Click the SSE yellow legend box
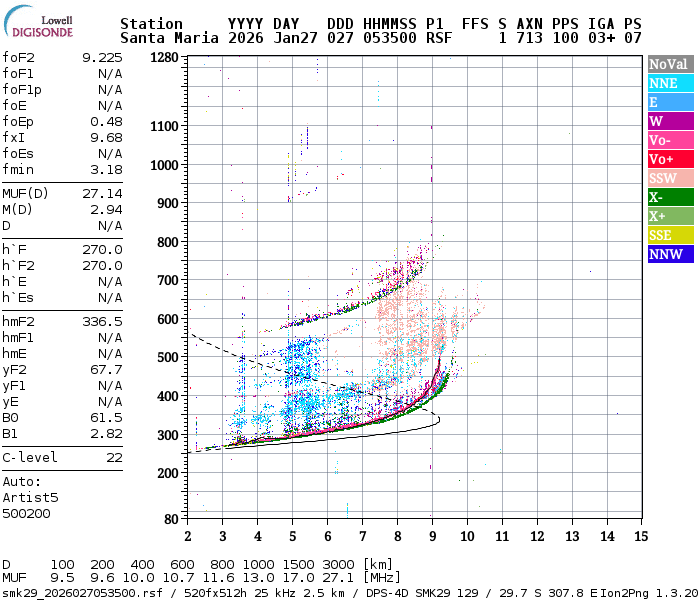Screen dimensions: 700x600 pos(669,235)
